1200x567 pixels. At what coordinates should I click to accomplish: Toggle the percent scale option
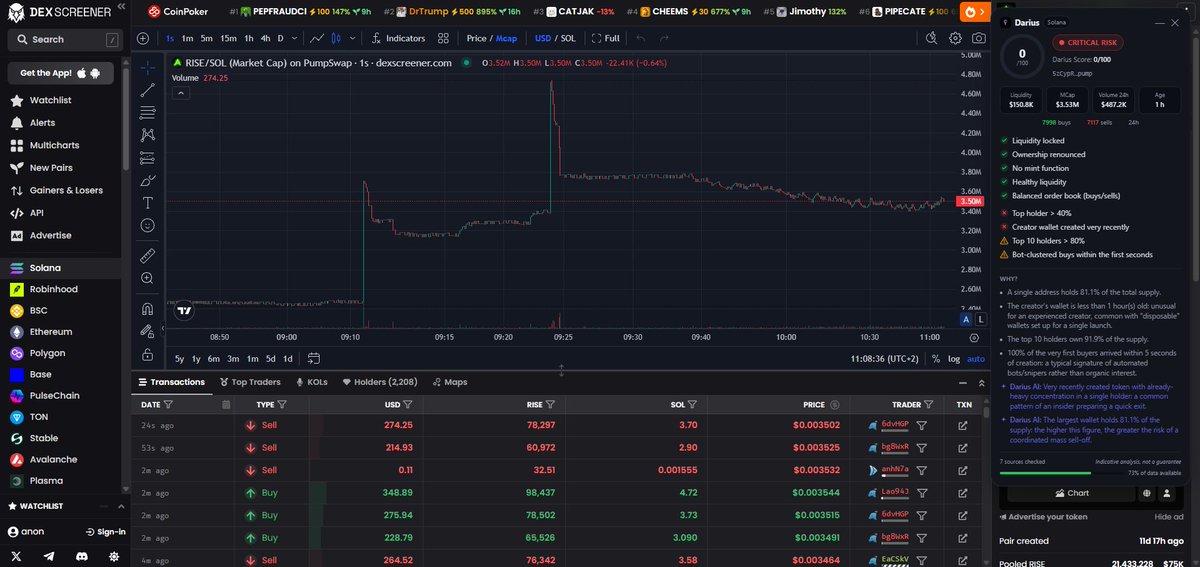tap(935, 358)
